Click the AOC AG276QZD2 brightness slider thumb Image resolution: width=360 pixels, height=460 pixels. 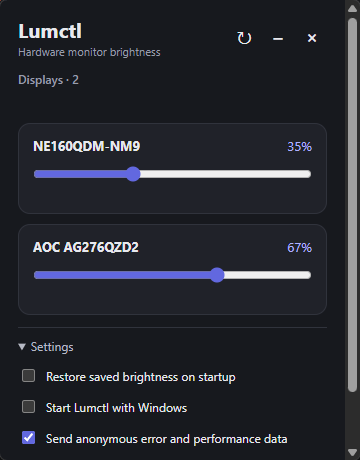(217, 275)
